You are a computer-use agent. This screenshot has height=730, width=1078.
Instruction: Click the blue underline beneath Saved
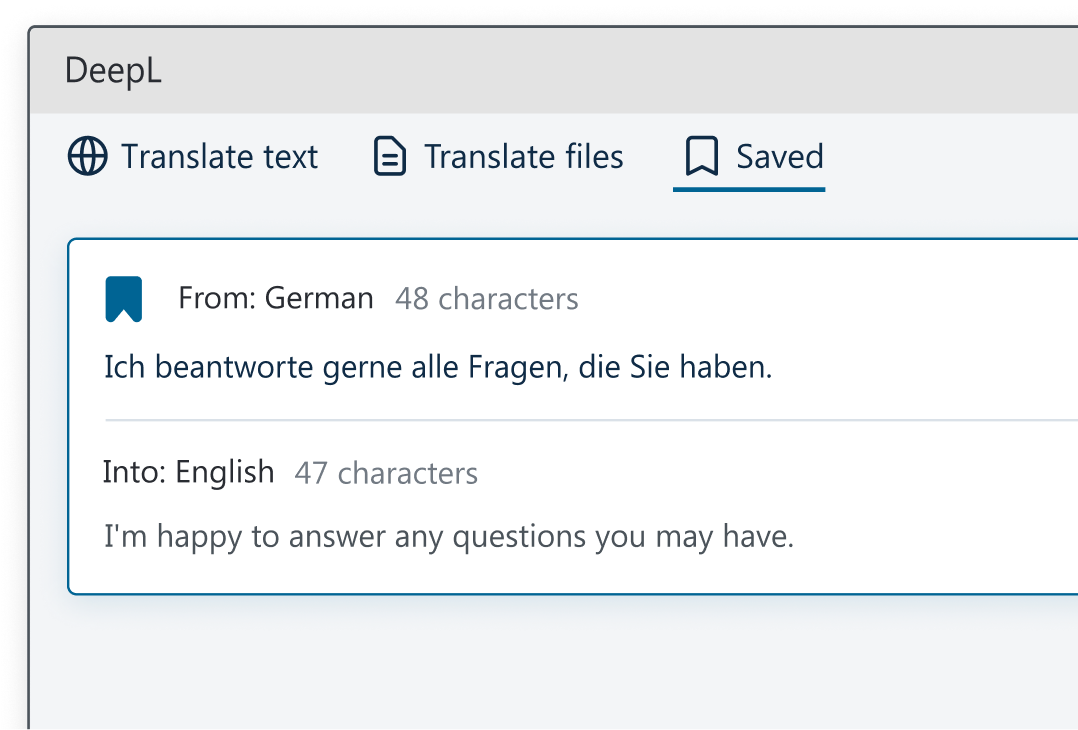[749, 188]
